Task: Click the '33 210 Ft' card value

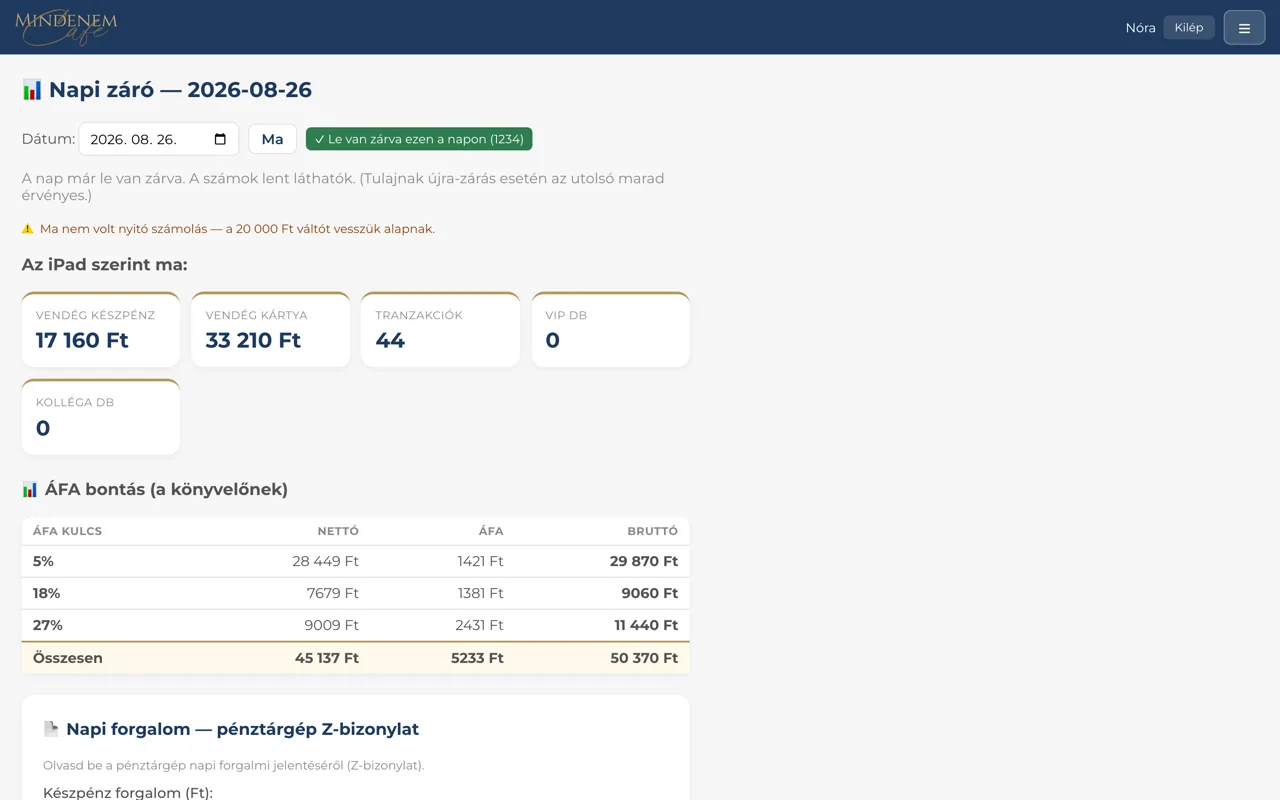Action: [x=253, y=341]
